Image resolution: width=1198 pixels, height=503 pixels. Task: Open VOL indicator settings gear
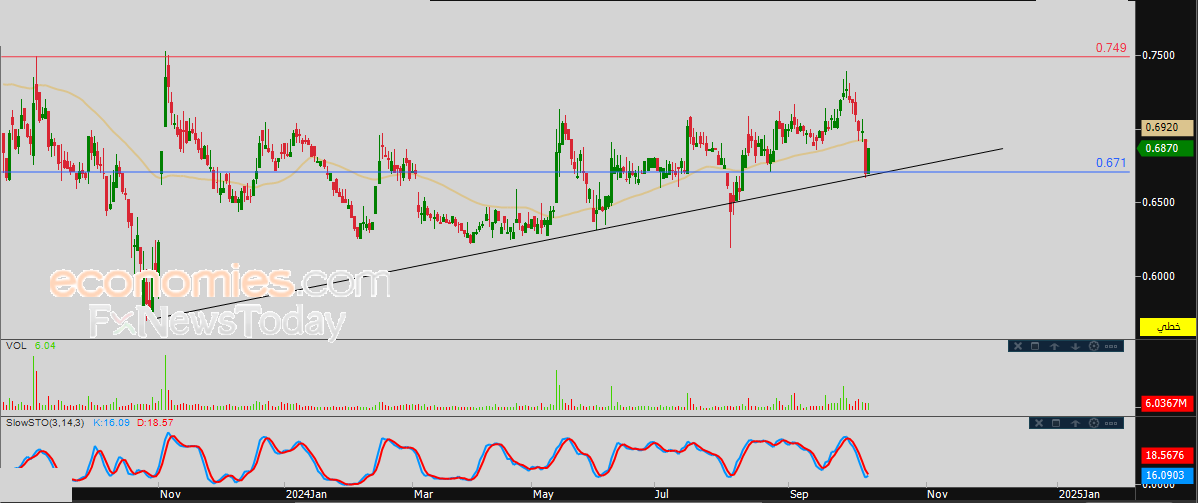coord(1093,346)
